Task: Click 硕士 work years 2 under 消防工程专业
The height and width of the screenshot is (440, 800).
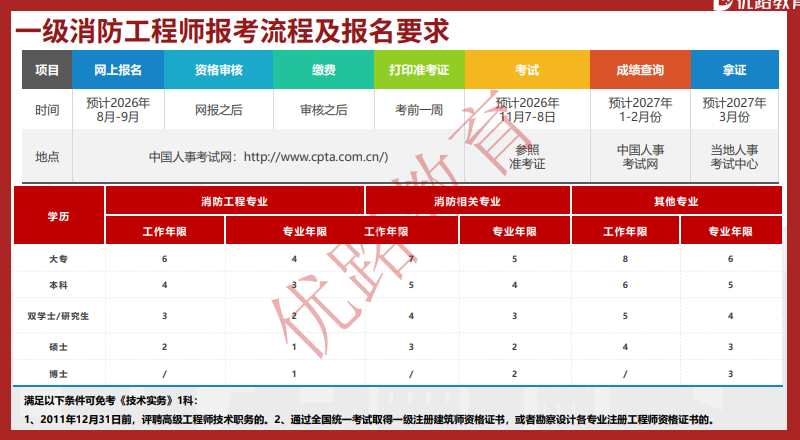Action: tap(164, 347)
